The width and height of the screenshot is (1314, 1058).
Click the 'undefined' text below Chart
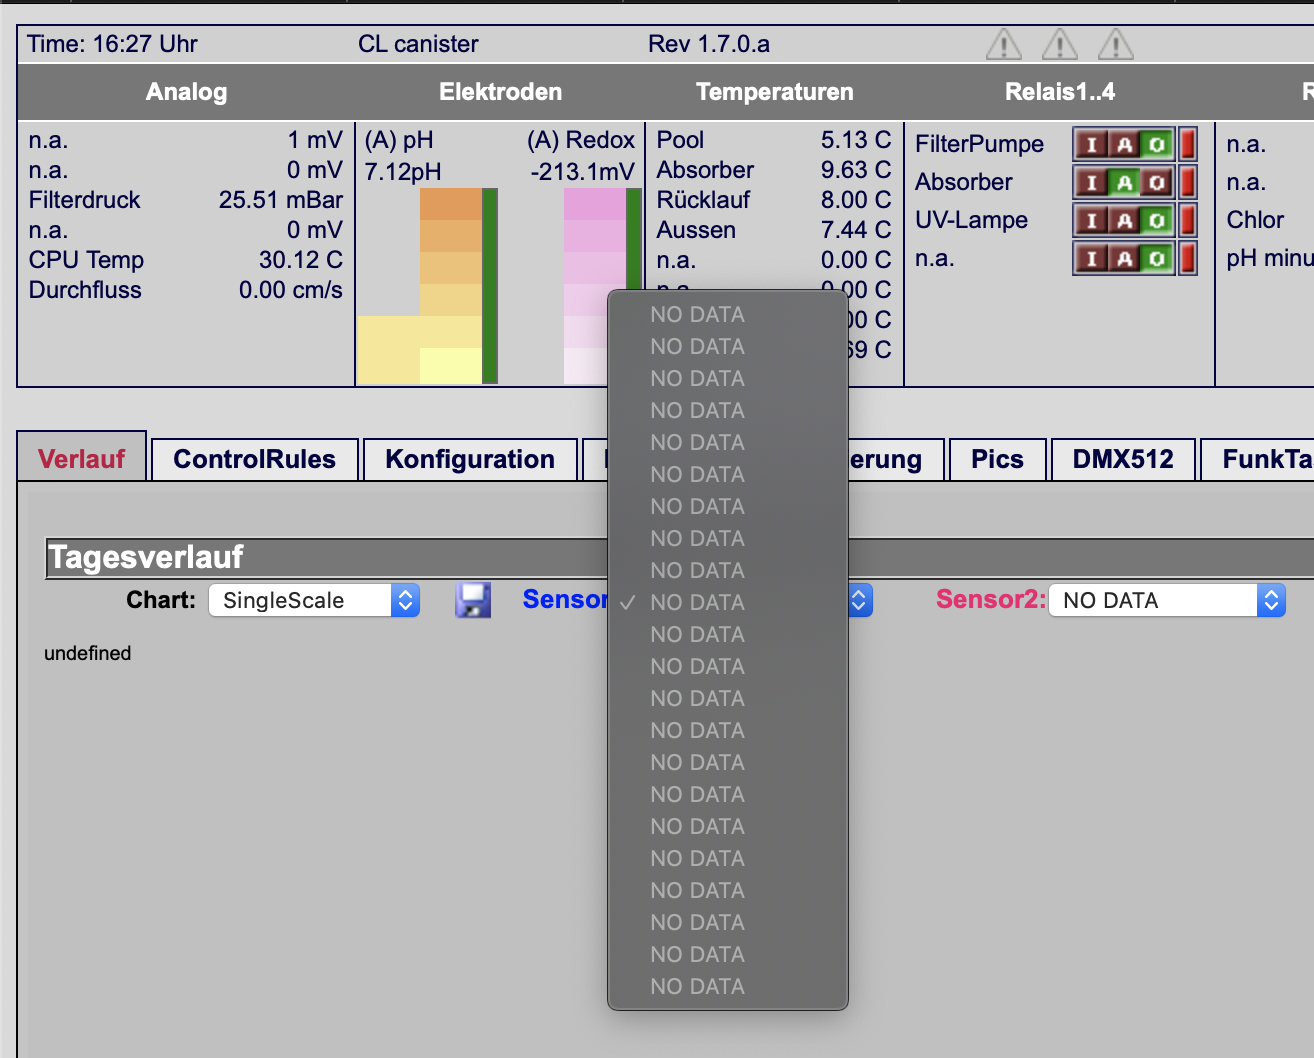click(88, 653)
